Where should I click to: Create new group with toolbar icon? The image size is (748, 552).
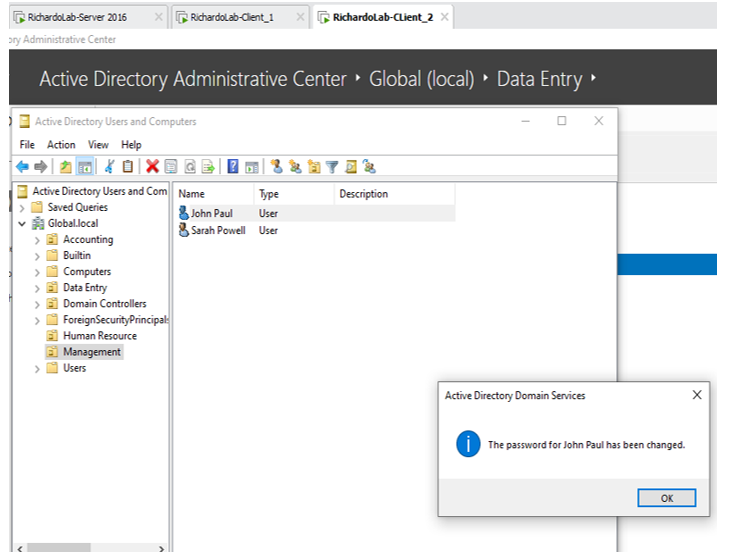[295, 167]
